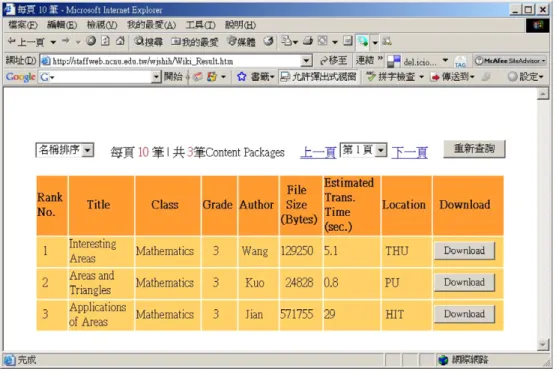Click scrollbar down arrow
The width and height of the screenshot is (556, 372).
[543, 344]
